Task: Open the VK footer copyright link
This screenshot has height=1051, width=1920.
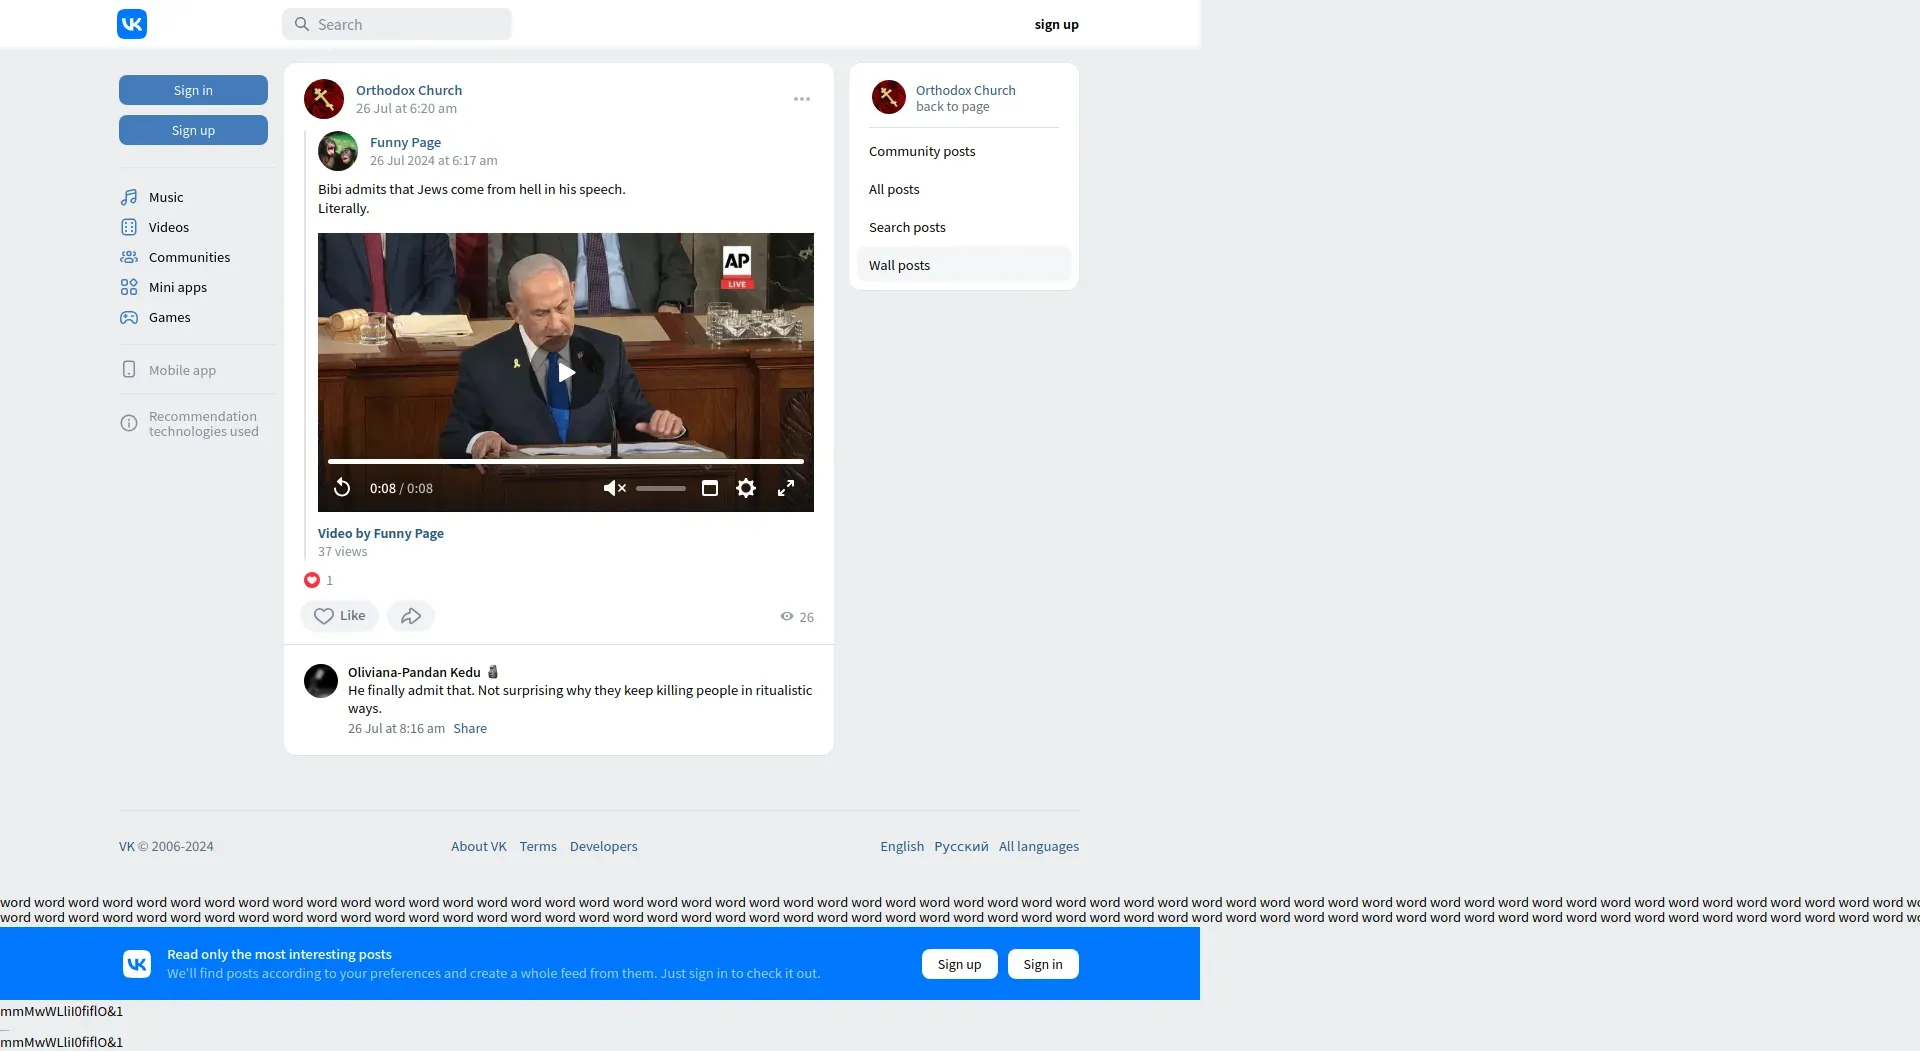Action: pos(127,846)
